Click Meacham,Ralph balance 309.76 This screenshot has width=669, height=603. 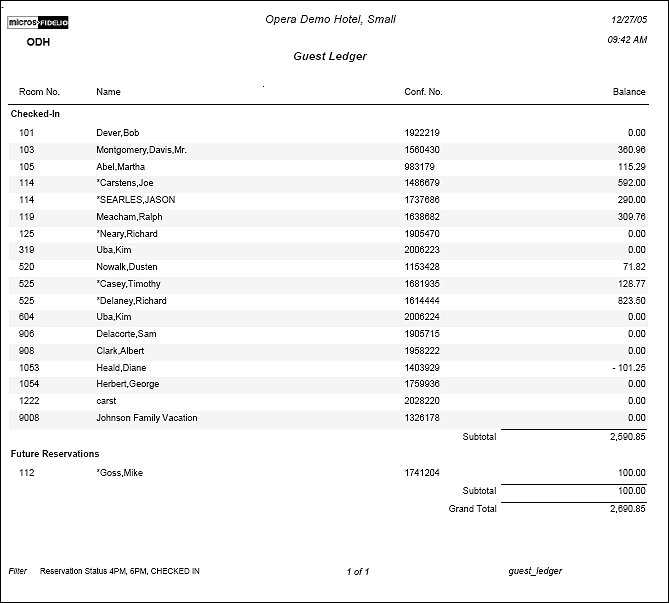(631, 217)
